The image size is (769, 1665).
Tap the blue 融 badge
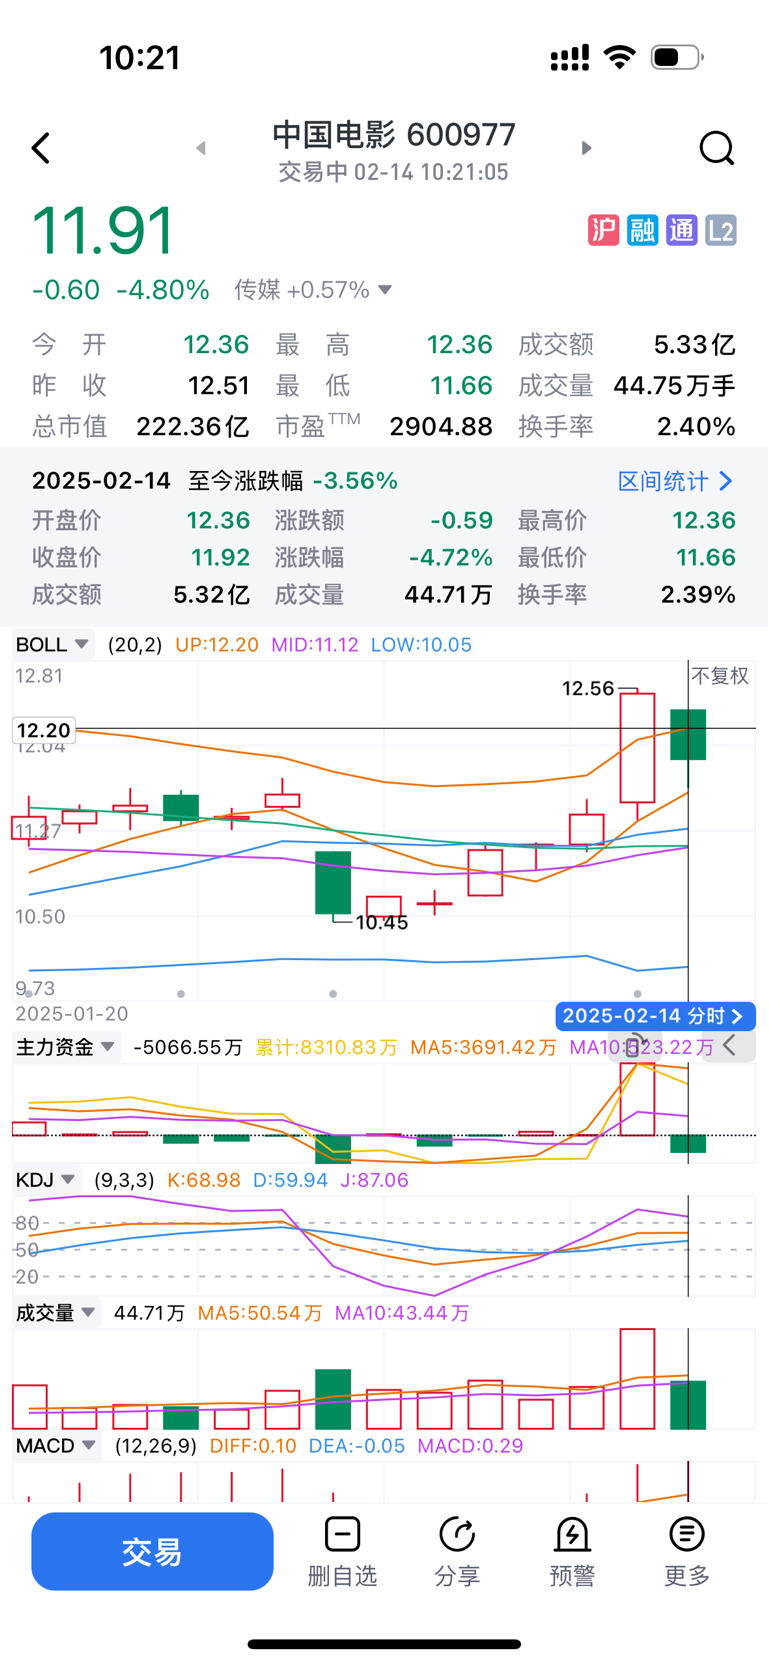(642, 231)
